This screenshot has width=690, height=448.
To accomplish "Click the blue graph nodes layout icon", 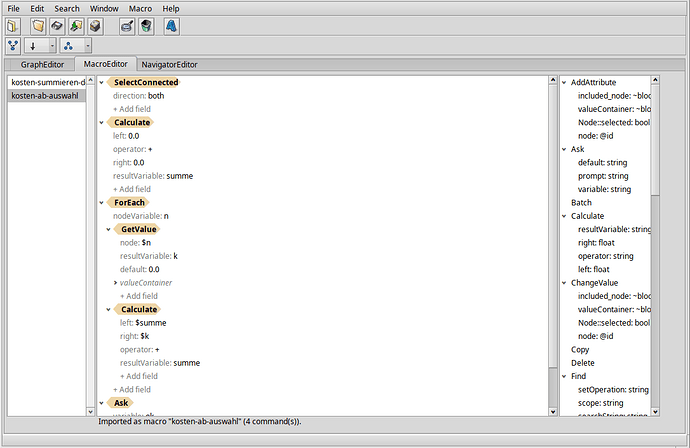I will (13, 46).
